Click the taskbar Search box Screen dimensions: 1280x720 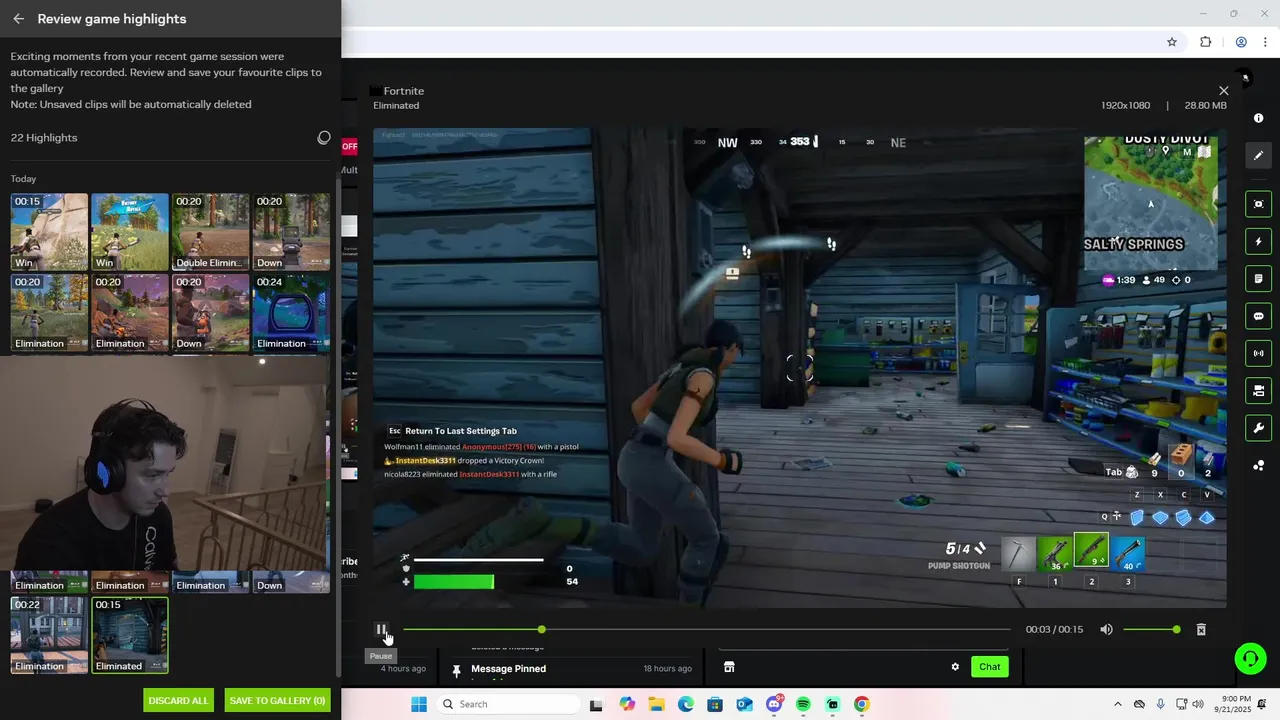506,704
